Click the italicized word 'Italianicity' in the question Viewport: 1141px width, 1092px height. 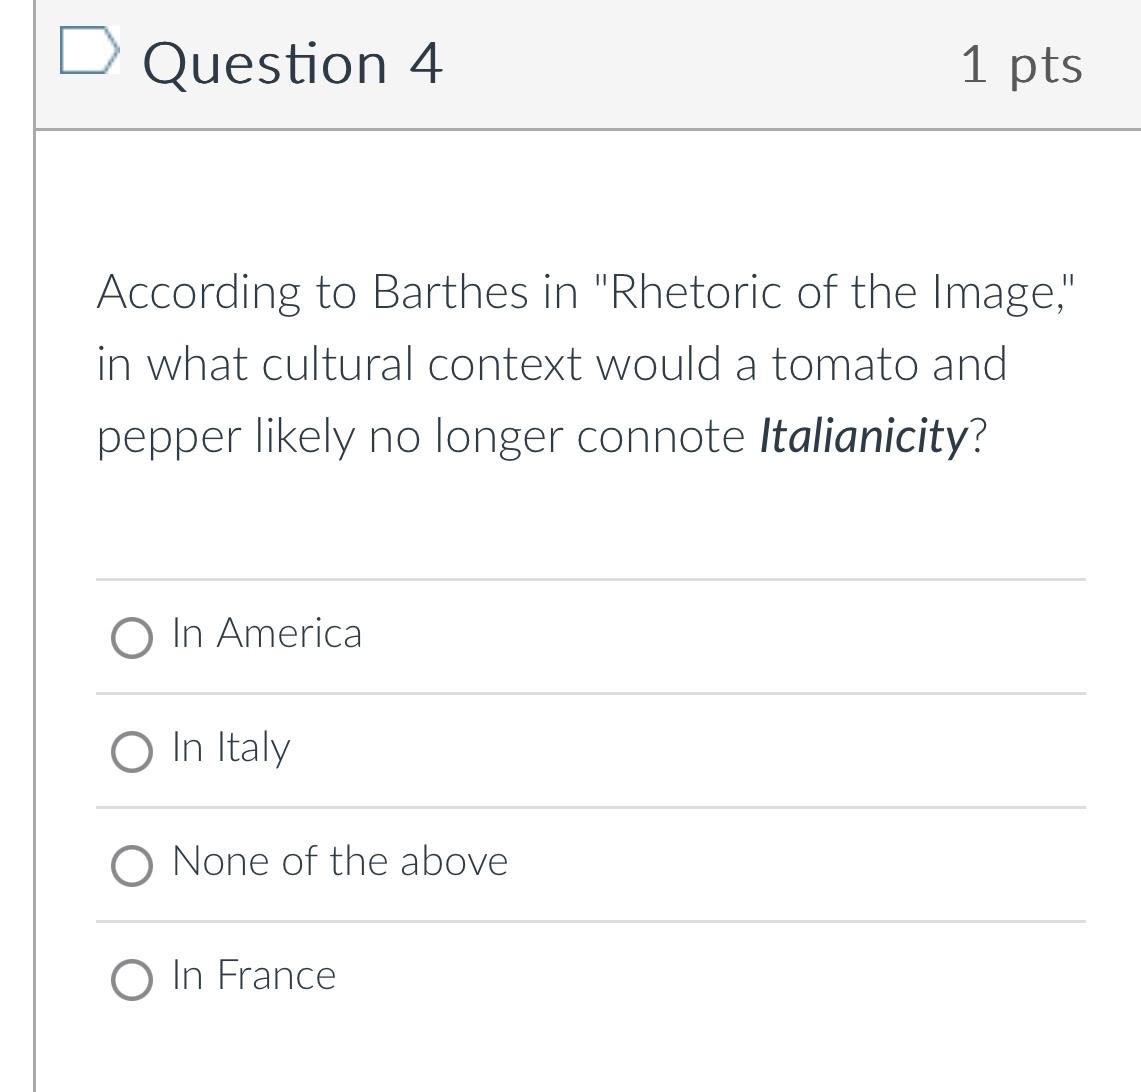point(862,435)
